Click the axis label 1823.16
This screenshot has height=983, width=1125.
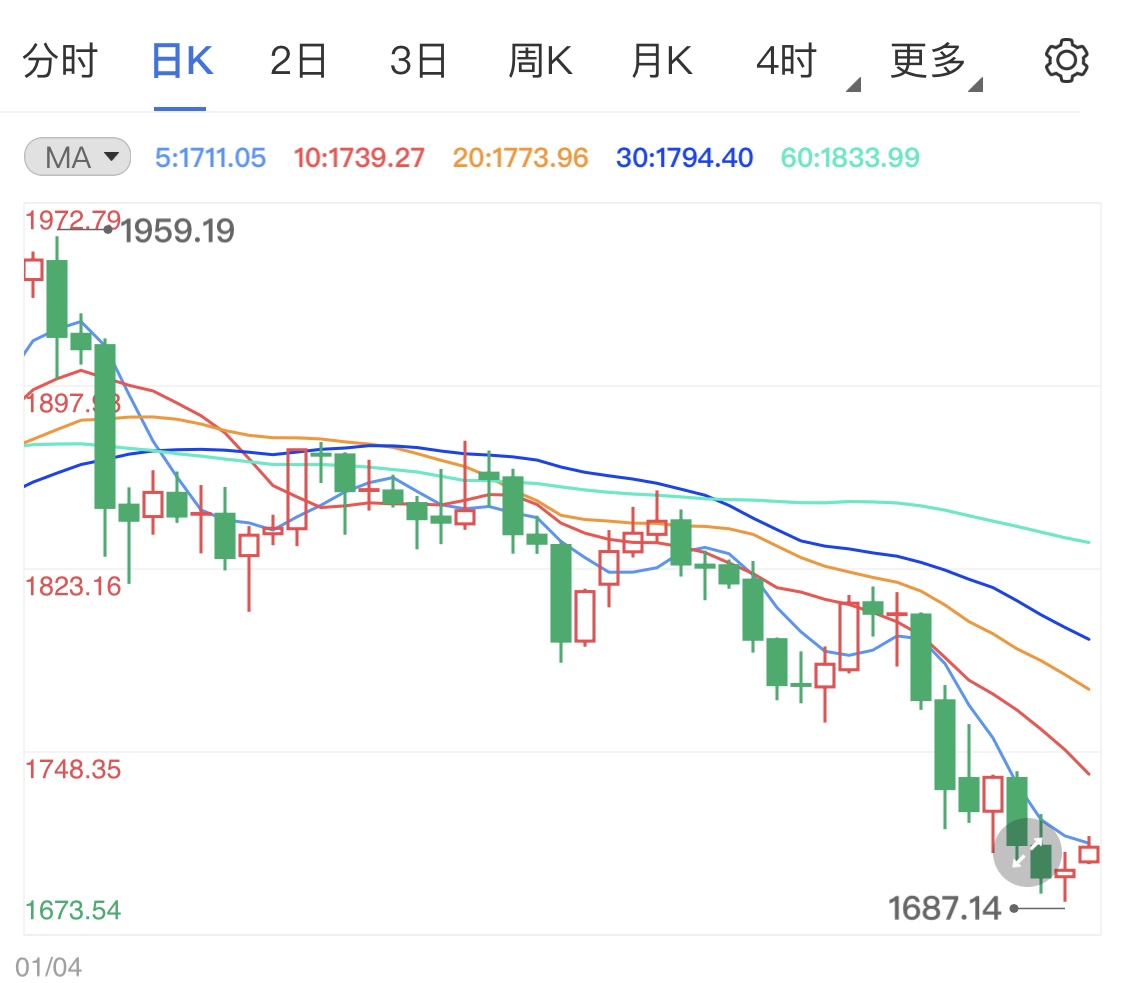pos(72,586)
